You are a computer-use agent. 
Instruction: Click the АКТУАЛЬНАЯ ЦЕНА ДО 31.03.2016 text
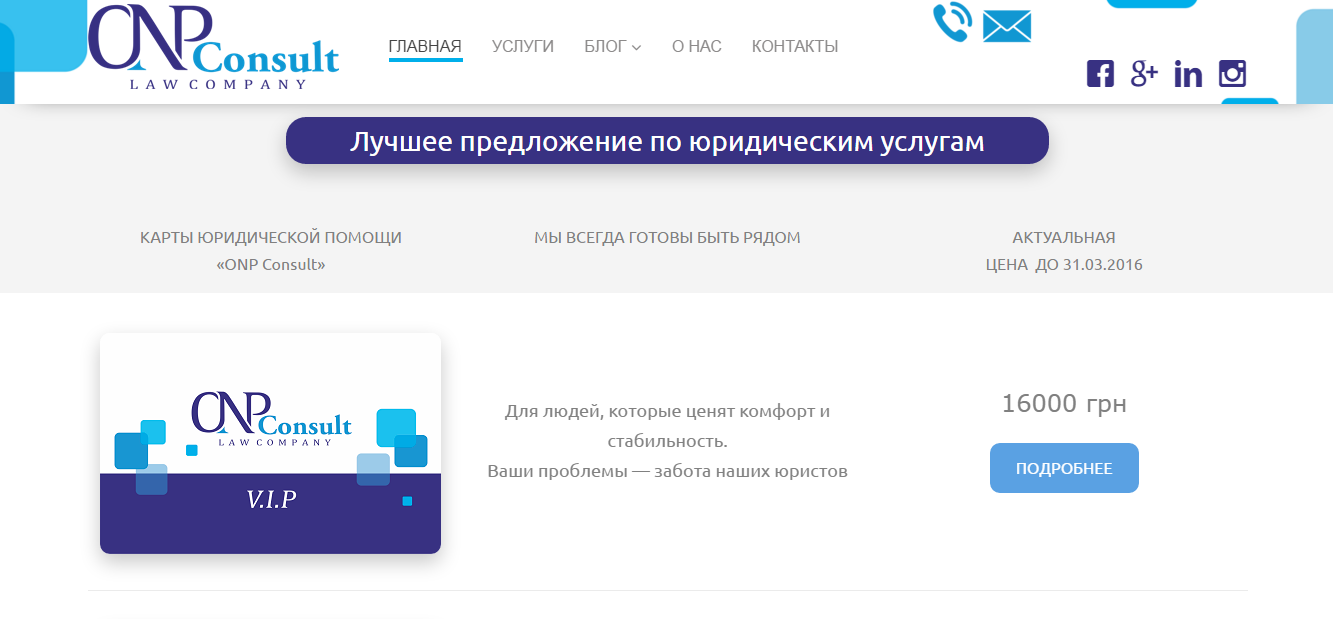pyautogui.click(x=1064, y=251)
